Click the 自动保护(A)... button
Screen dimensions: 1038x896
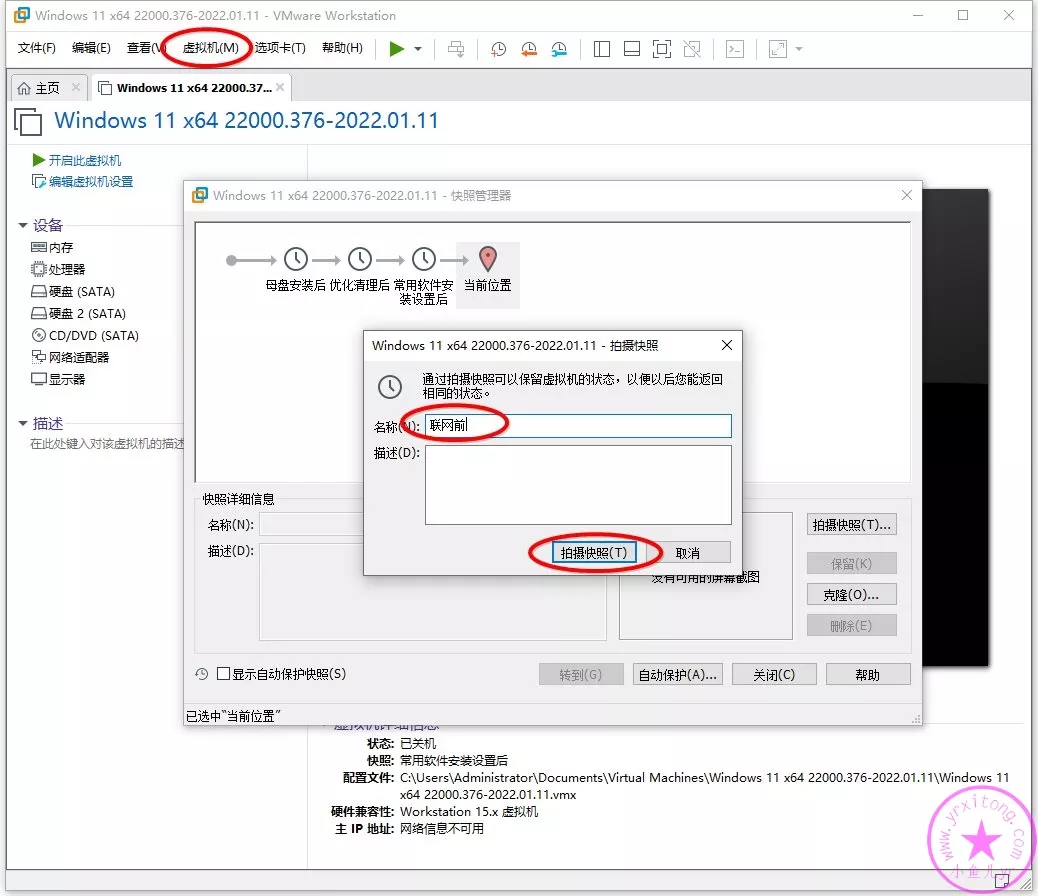click(677, 674)
